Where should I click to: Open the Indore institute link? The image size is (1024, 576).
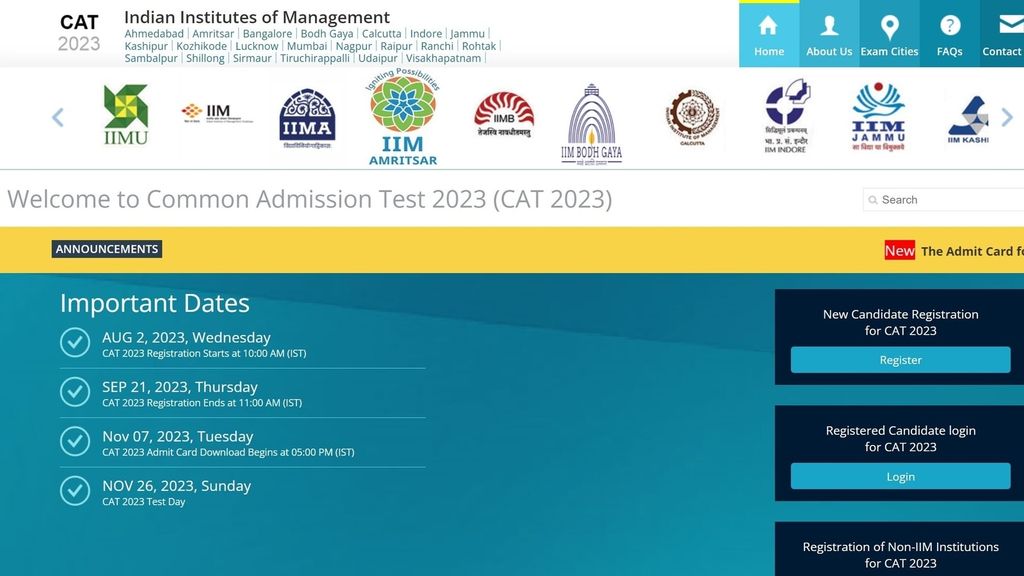click(x=426, y=33)
